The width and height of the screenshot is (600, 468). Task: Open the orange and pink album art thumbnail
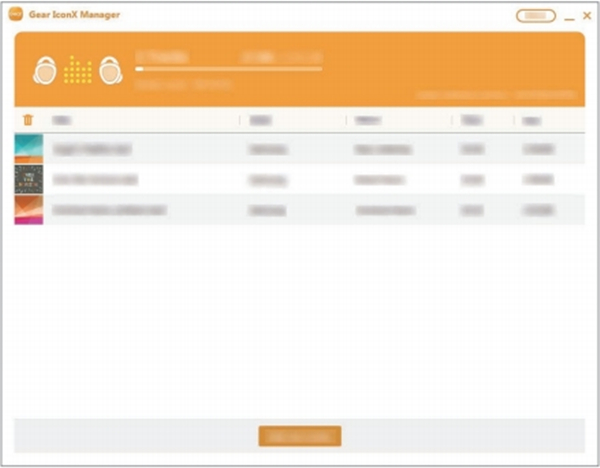point(29,210)
